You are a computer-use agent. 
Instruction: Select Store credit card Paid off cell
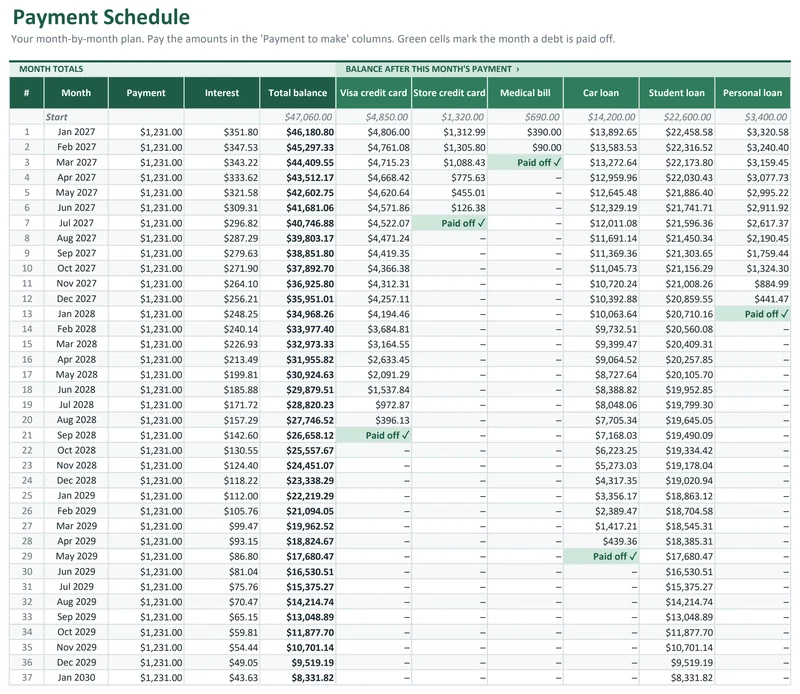pyautogui.click(x=449, y=223)
